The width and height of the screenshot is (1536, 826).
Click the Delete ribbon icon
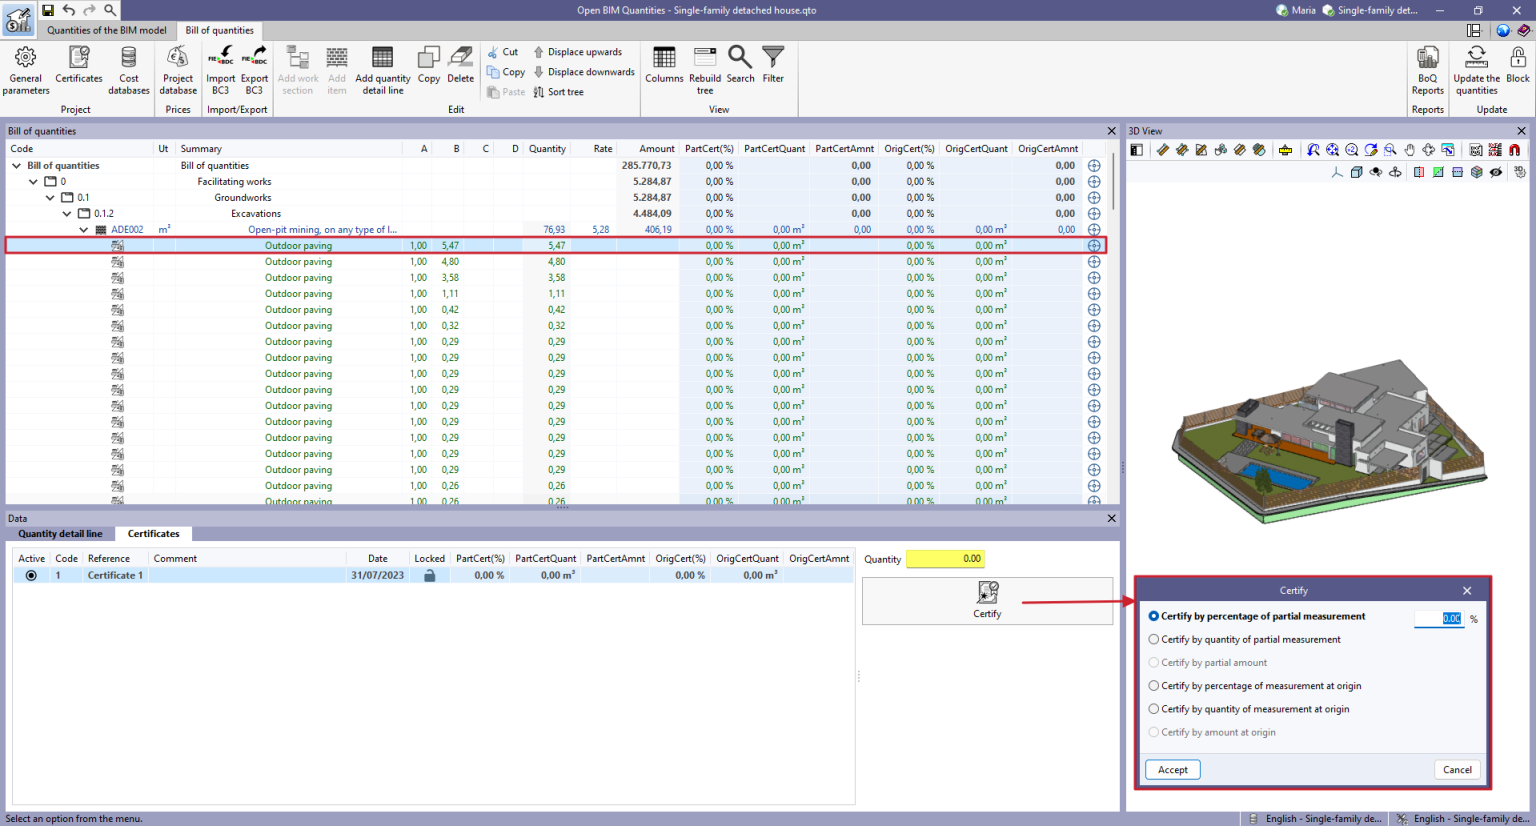click(461, 64)
